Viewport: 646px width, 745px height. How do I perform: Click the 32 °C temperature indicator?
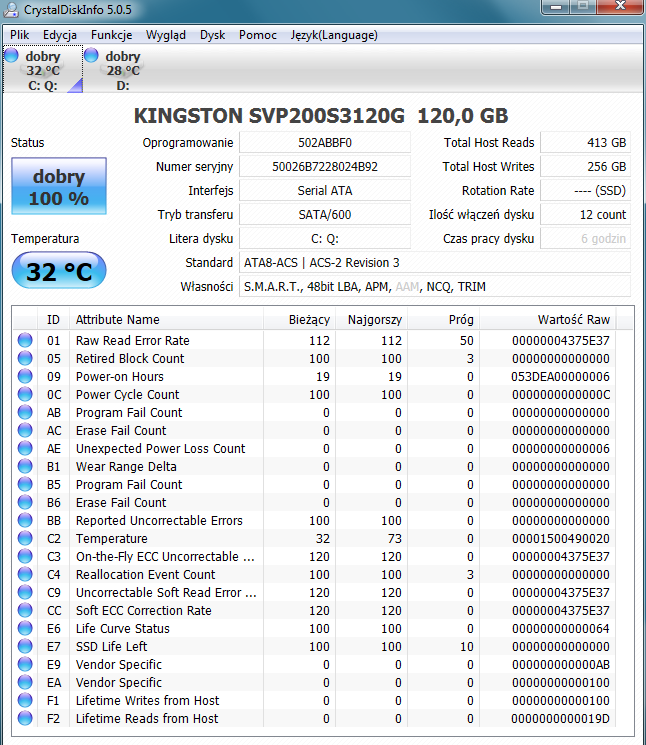tap(59, 270)
